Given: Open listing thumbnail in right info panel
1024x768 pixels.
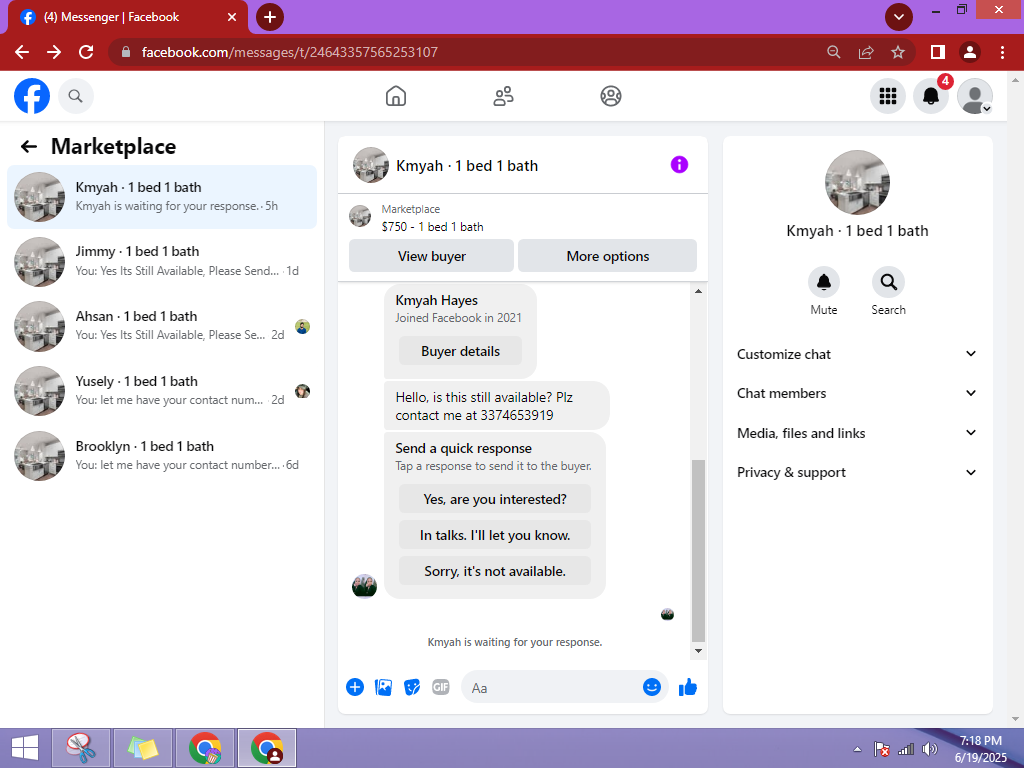Looking at the screenshot, I should 857,182.
